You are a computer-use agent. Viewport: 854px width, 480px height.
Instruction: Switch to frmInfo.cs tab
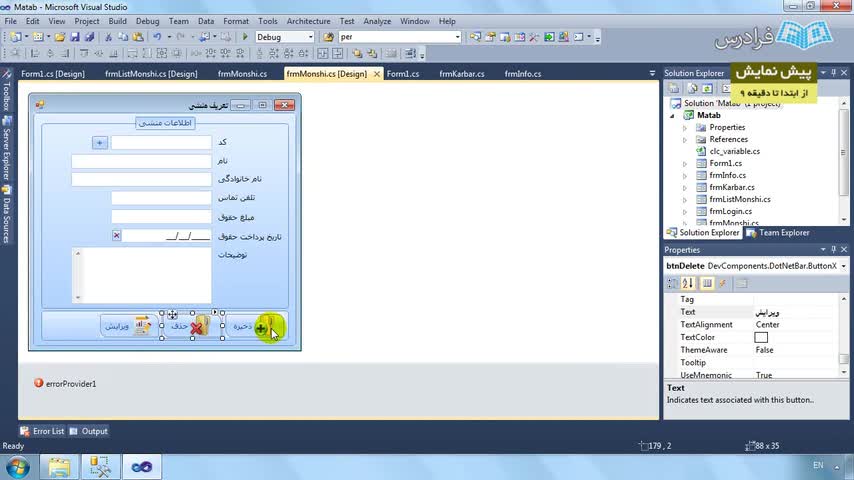(x=523, y=74)
